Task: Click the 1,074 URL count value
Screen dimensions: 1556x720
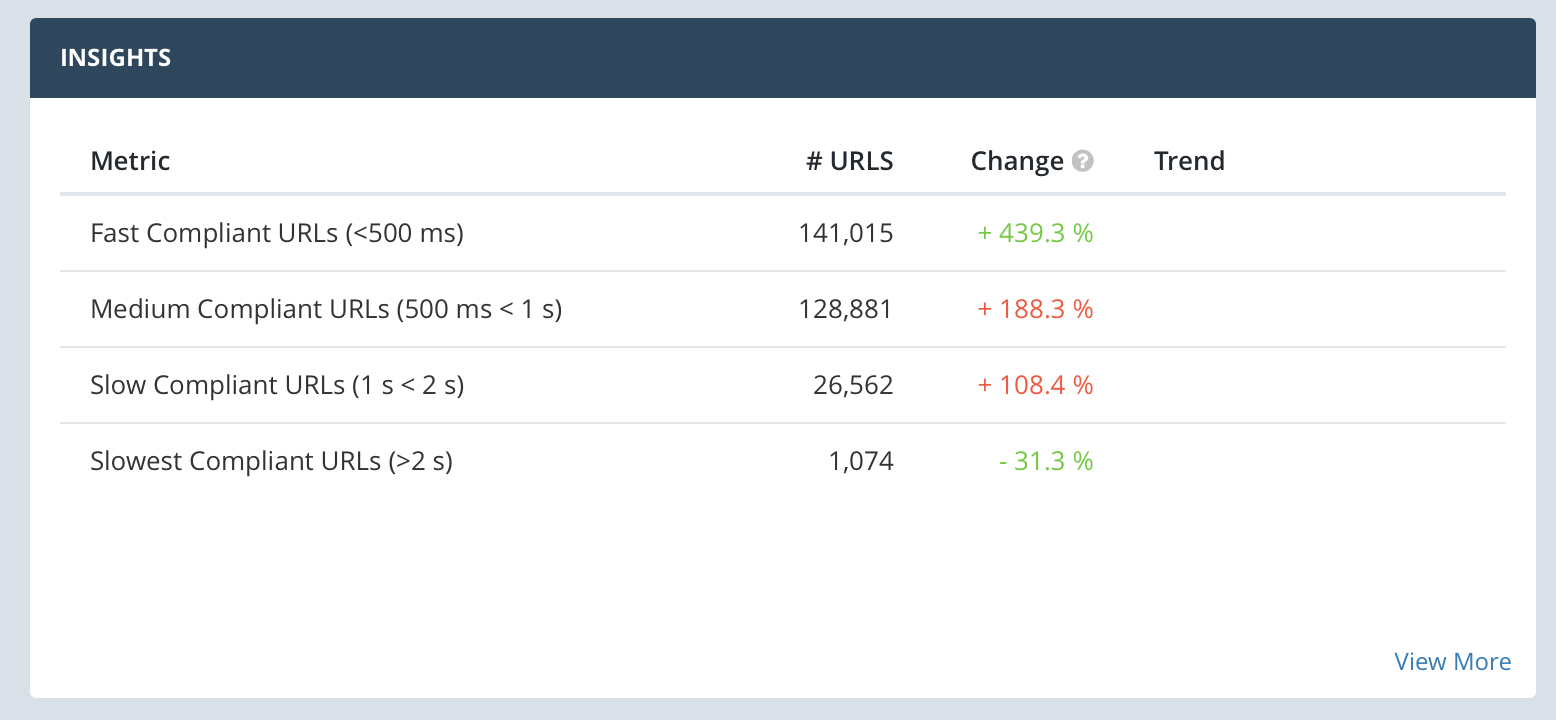Action: [861, 461]
